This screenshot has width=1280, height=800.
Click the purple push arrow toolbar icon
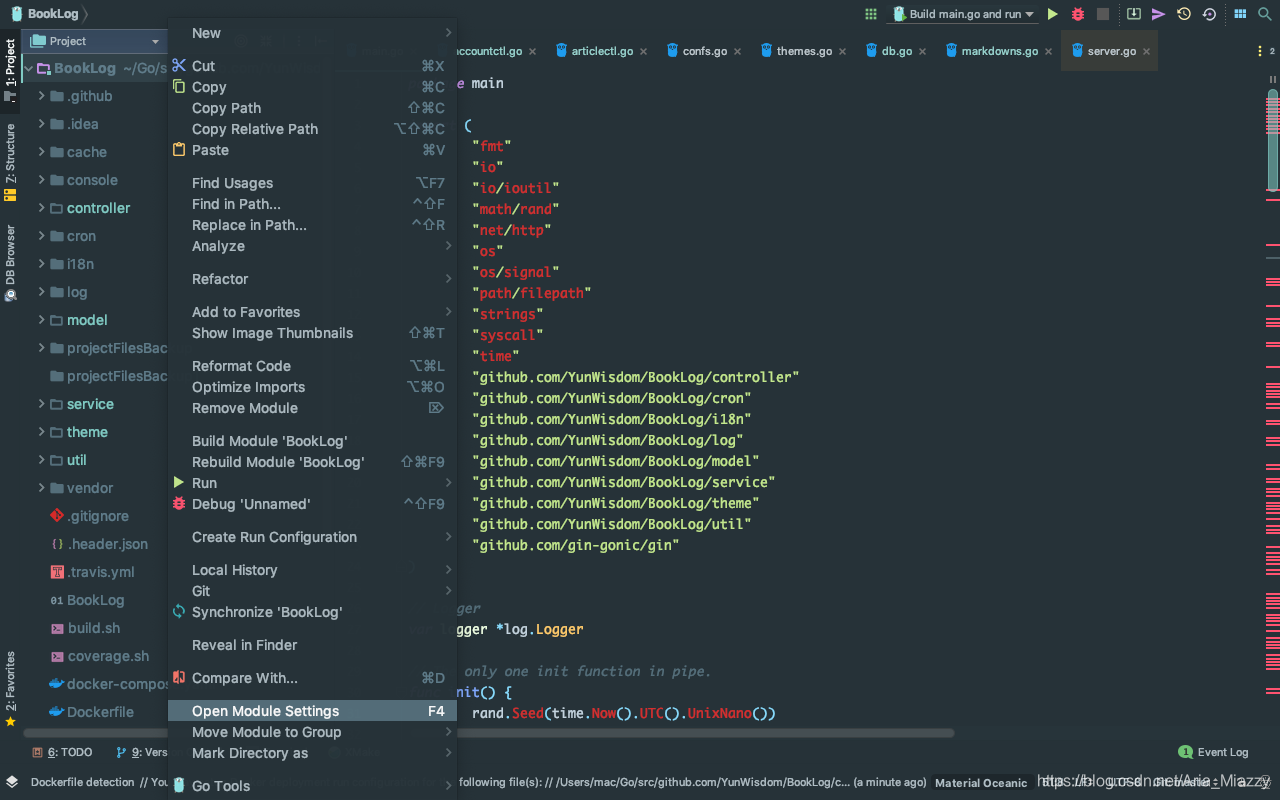click(1158, 14)
